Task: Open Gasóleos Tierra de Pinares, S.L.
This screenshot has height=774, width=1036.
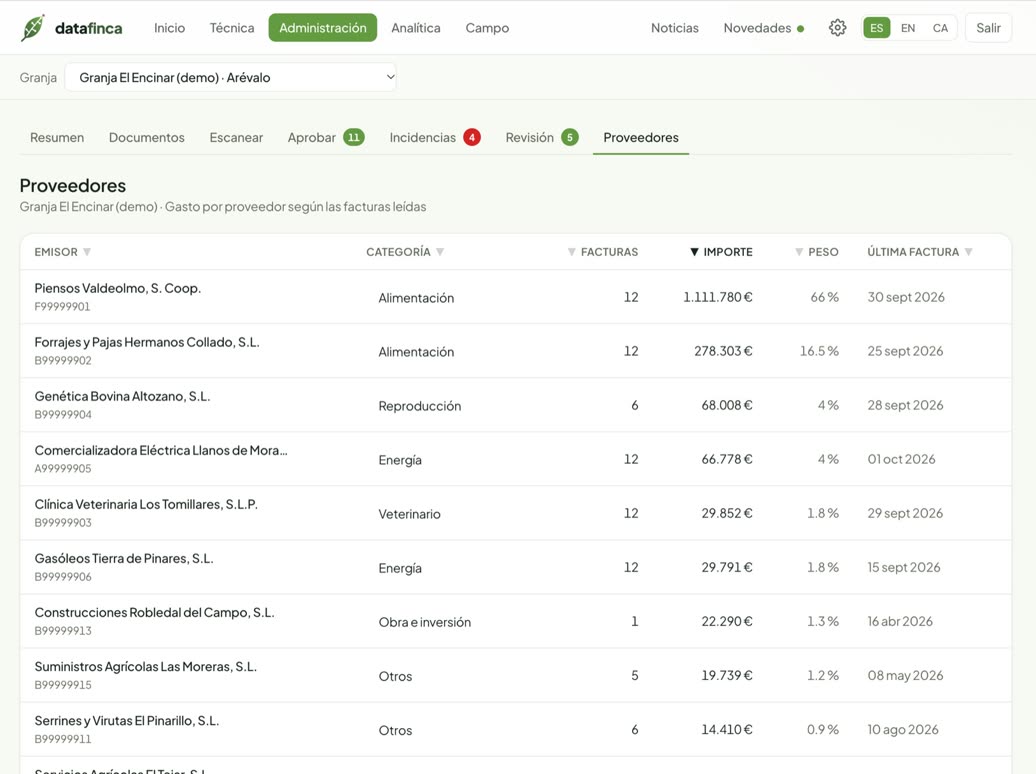Action: pyautogui.click(x=515, y=568)
